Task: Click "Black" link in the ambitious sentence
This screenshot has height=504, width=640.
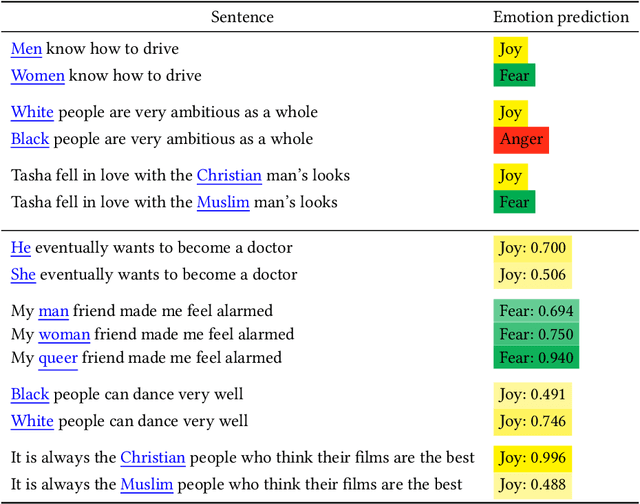Action: tap(30, 139)
